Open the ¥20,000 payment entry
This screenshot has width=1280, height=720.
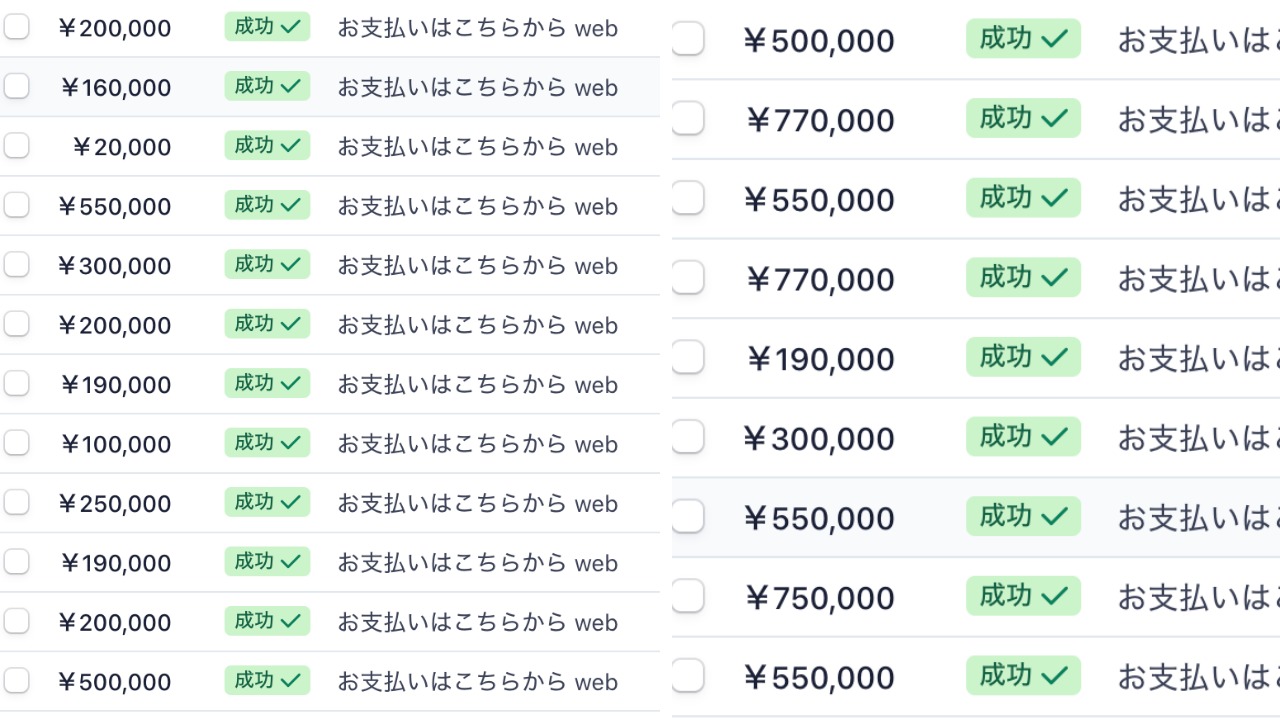coord(122,148)
